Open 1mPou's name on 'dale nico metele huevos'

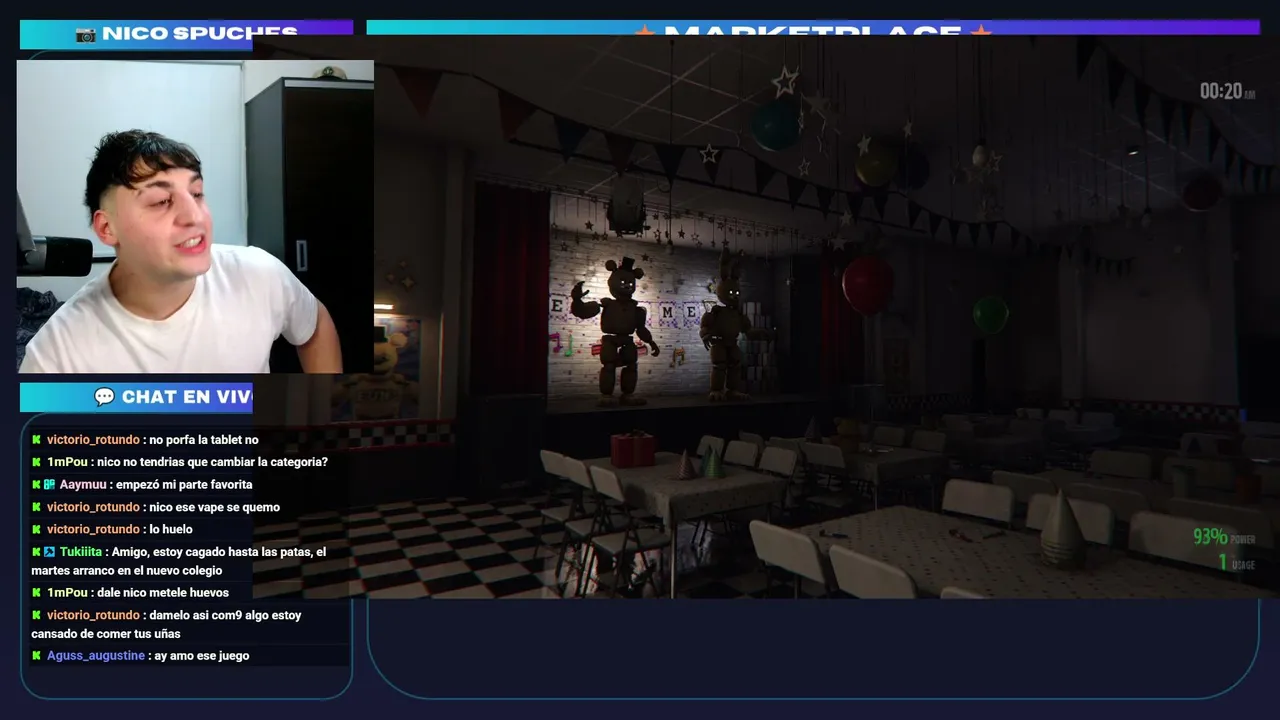pos(67,593)
